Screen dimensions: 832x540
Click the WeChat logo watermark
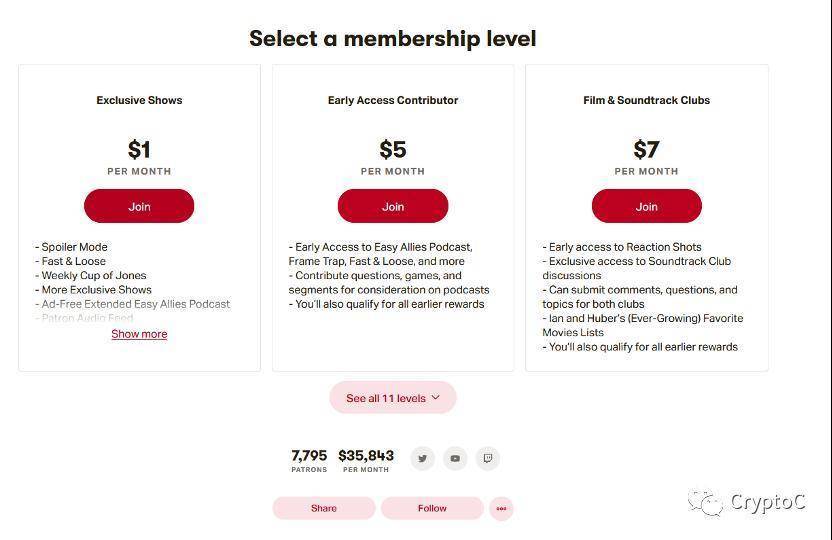[x=705, y=502]
